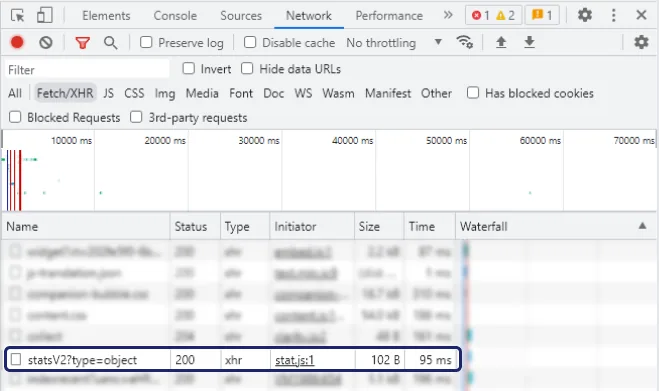Screen dimensions: 659x391
Task: Click the Waterfall column sort arrow
Action: click(x=642, y=226)
